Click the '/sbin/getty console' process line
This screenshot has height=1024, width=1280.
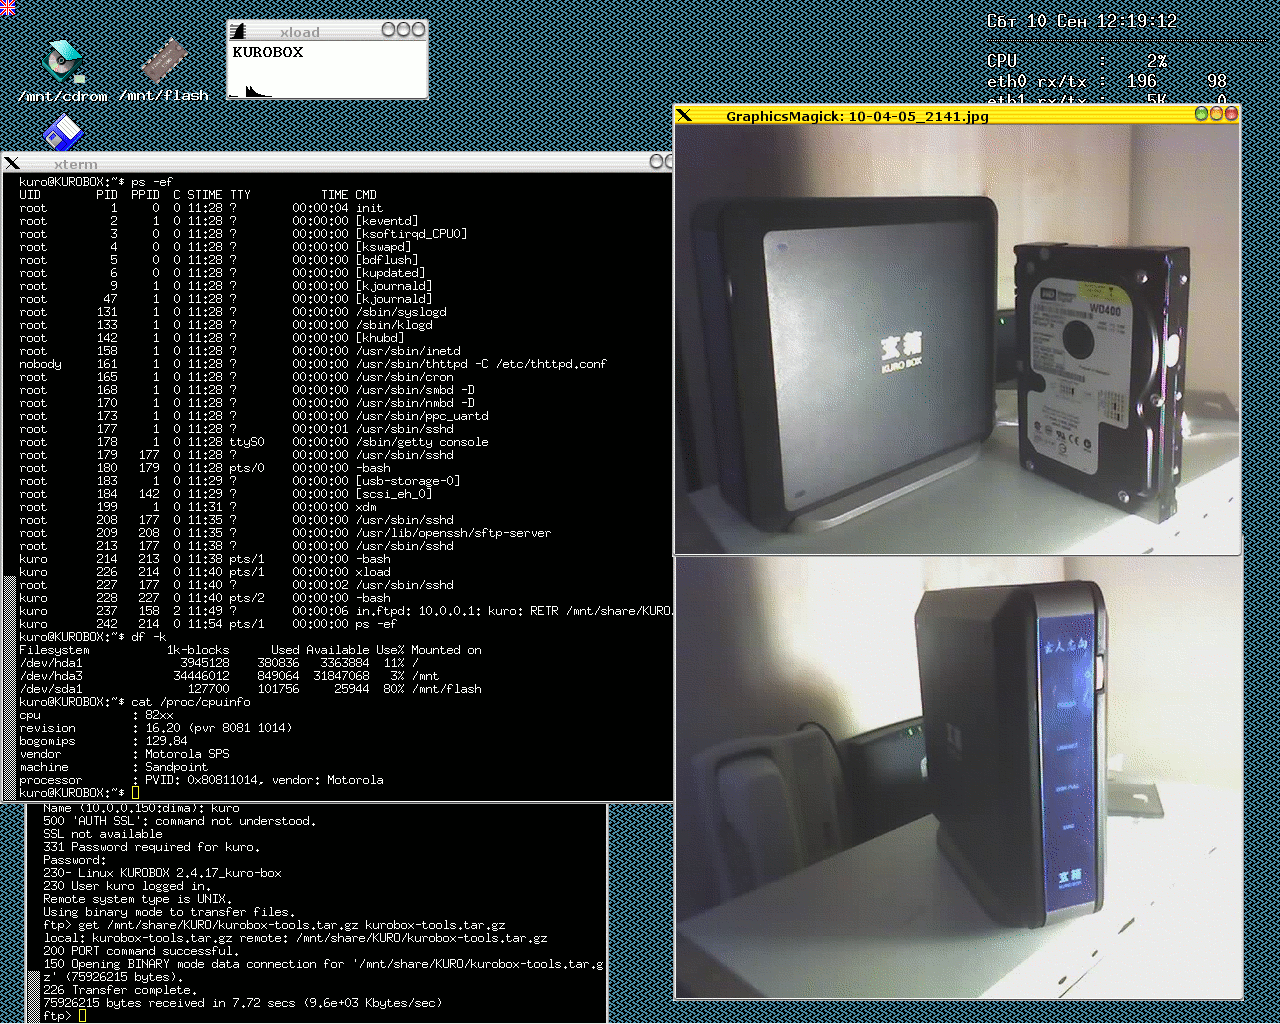tap(254, 442)
